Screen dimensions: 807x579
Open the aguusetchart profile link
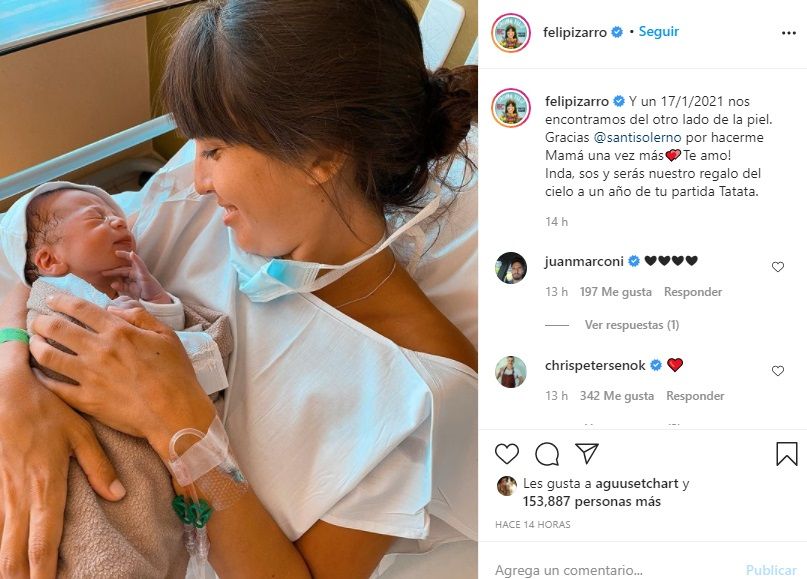637,484
